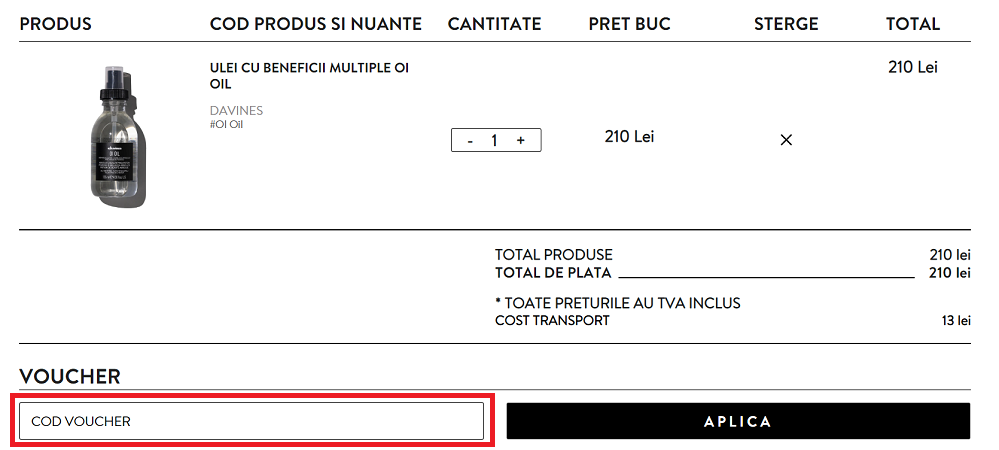Viewport: 999px width, 450px height.
Task: Click the STERGE column header
Action: [786, 24]
